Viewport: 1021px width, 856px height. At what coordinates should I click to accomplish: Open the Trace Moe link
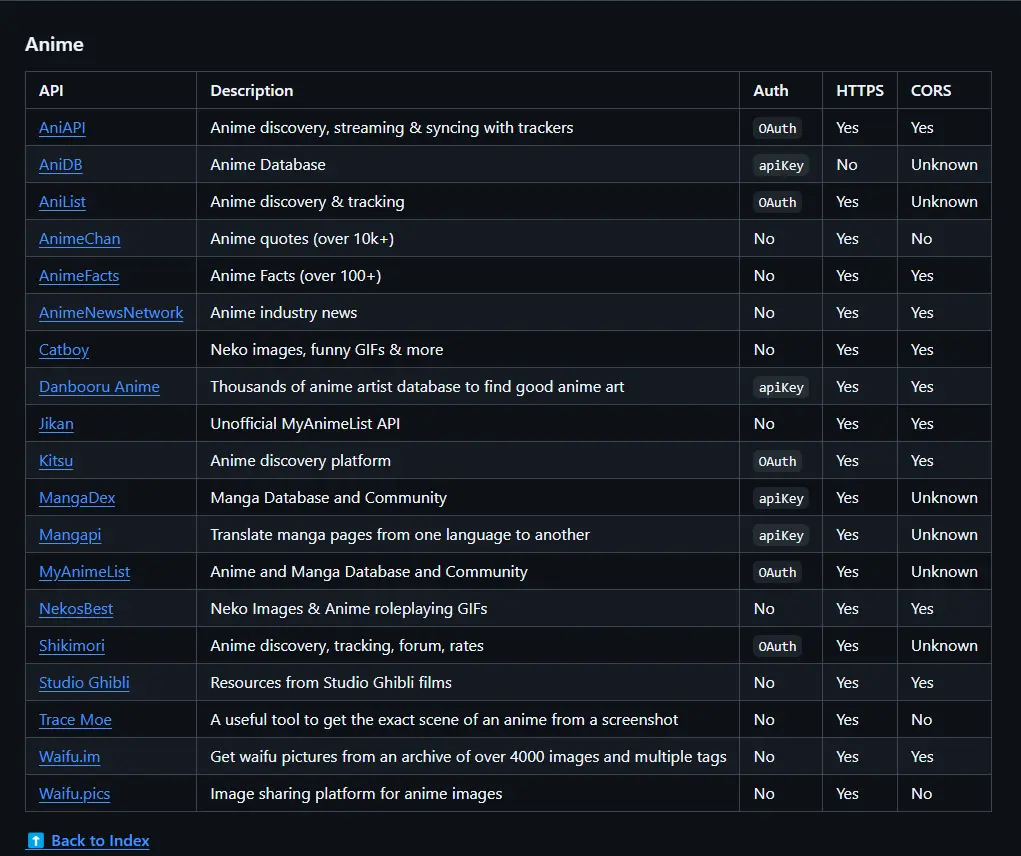pos(75,720)
